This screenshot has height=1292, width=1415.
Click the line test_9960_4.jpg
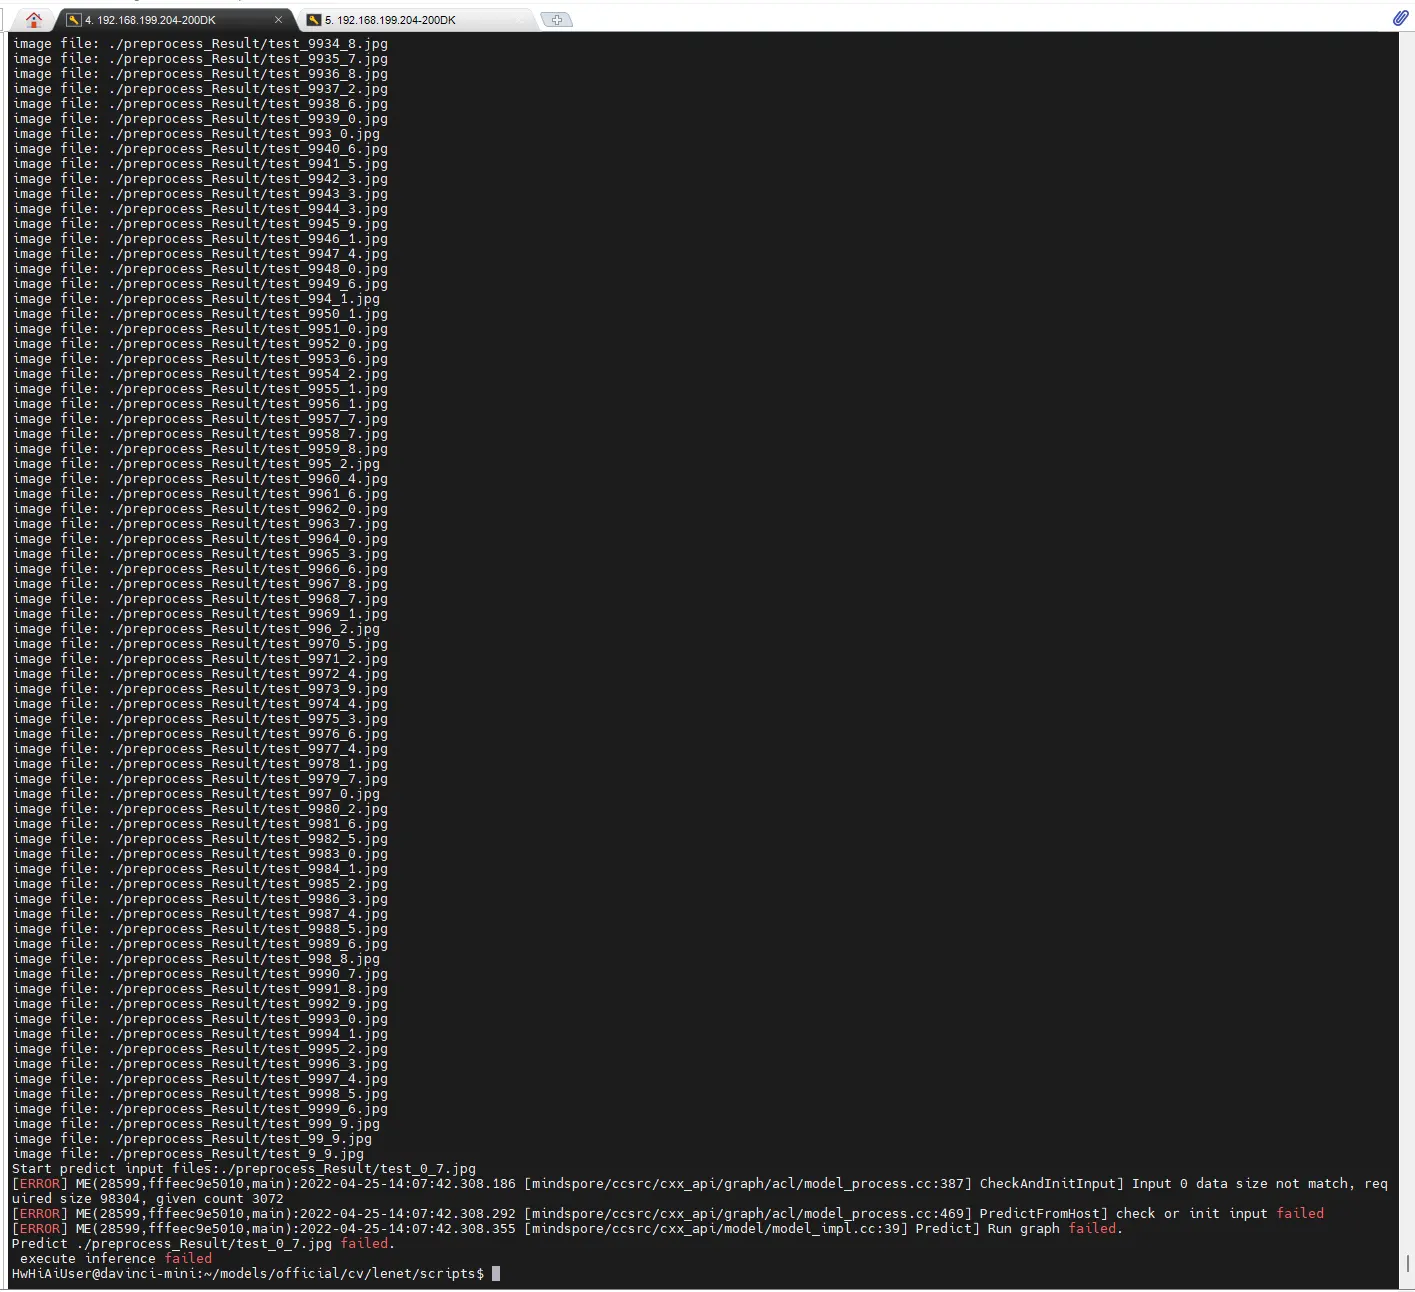(200, 478)
